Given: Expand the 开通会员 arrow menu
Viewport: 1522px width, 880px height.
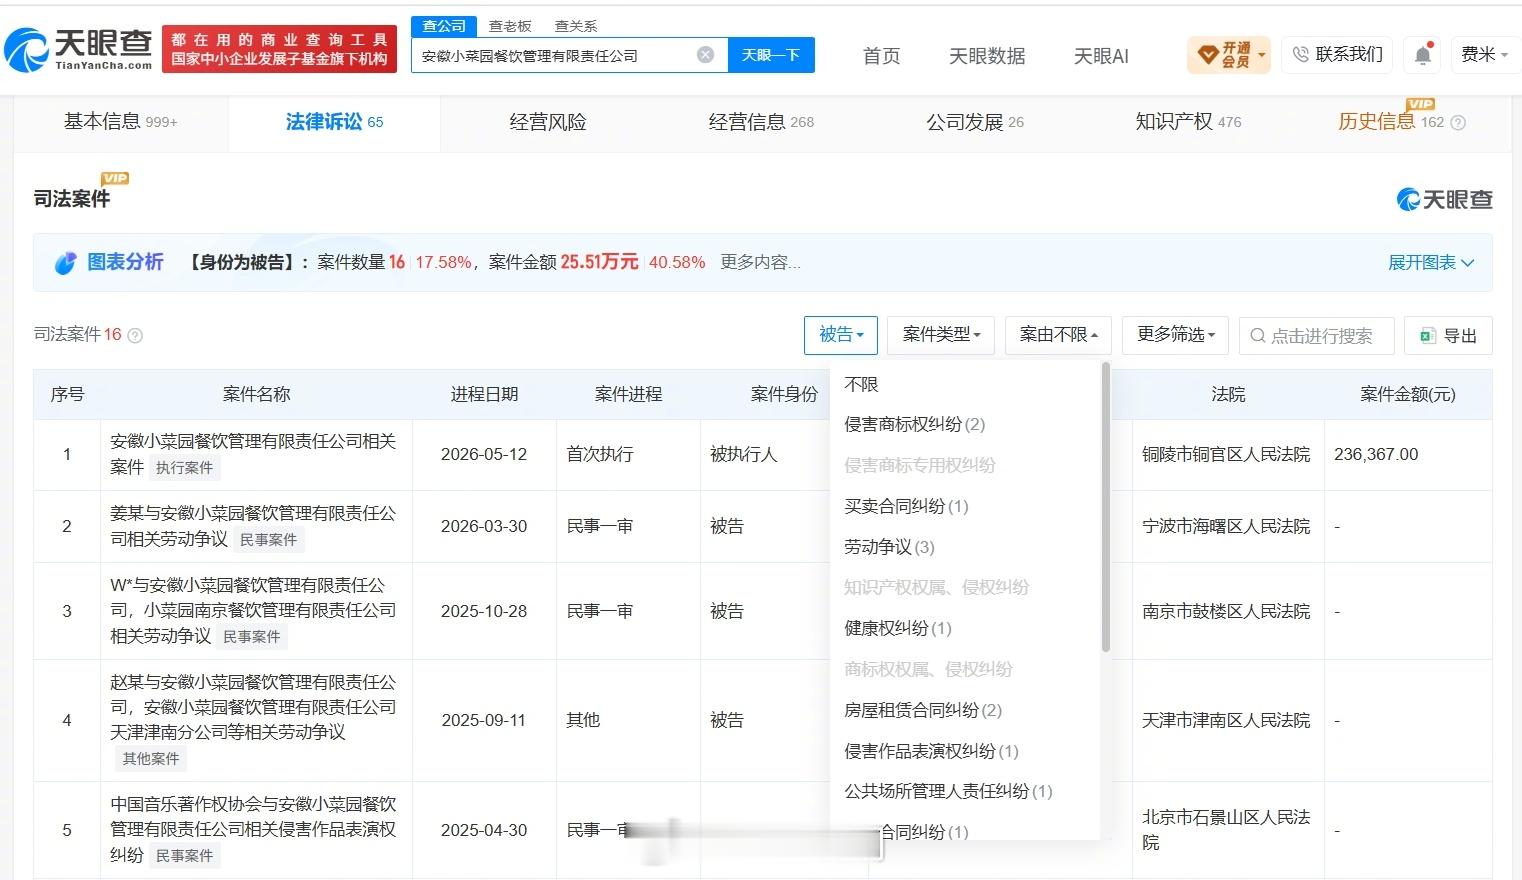Looking at the screenshot, I should [x=1262, y=55].
